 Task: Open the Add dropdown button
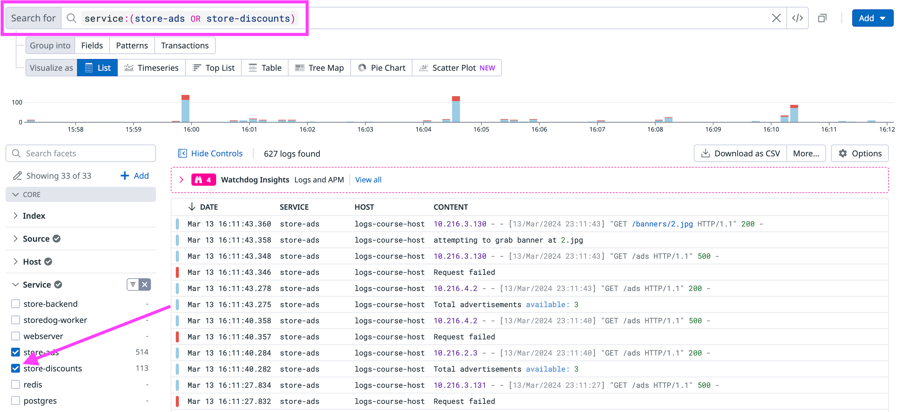tap(872, 18)
